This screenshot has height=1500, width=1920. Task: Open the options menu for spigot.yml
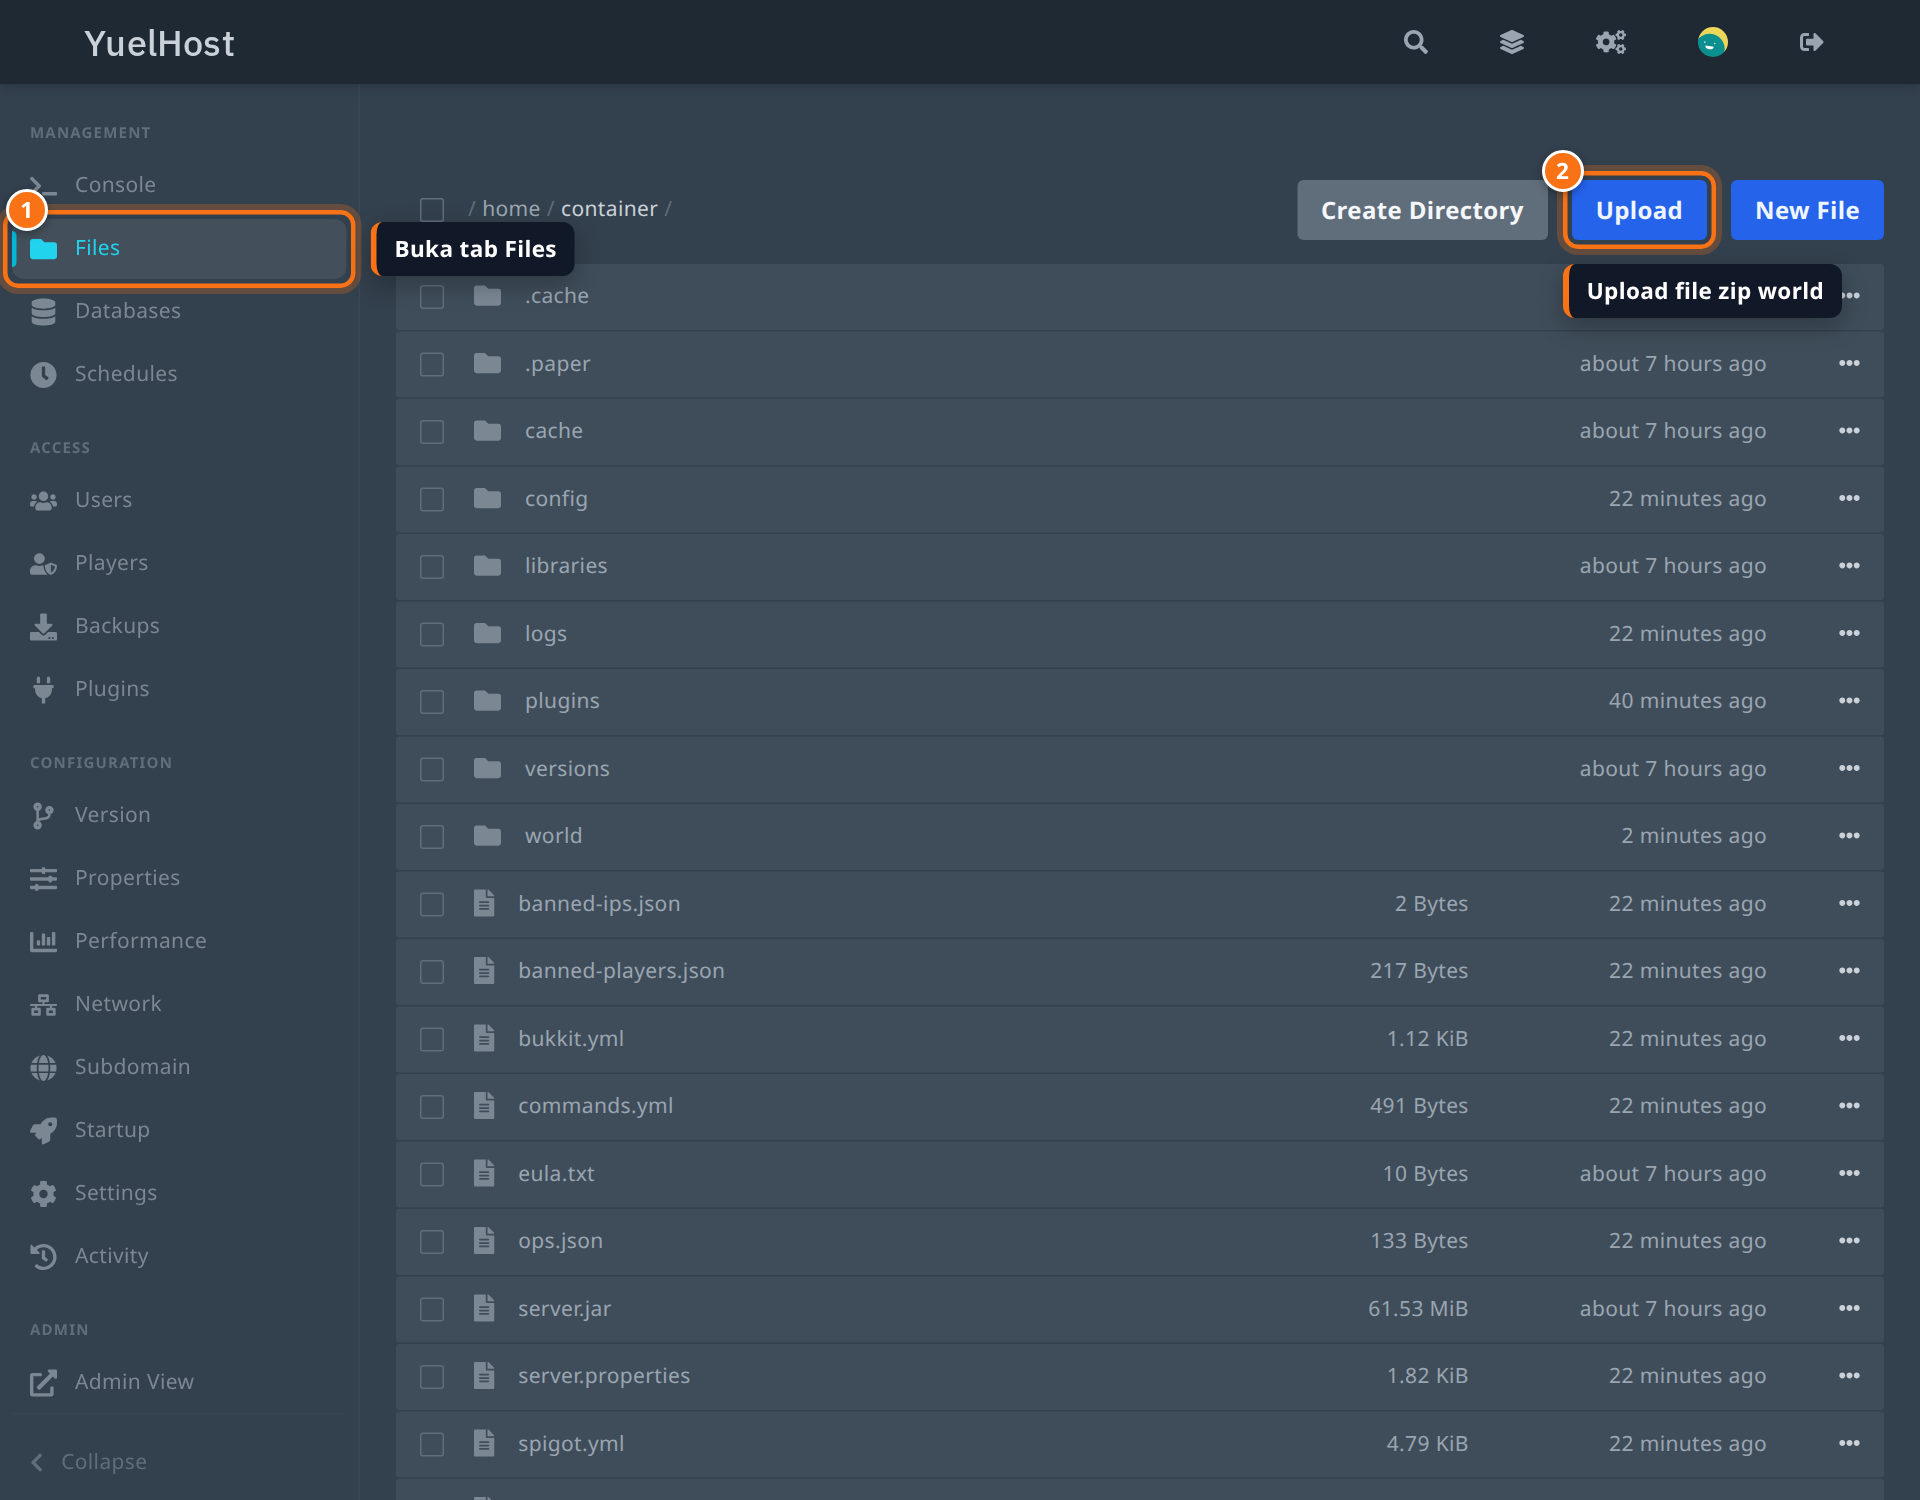tap(1849, 1443)
